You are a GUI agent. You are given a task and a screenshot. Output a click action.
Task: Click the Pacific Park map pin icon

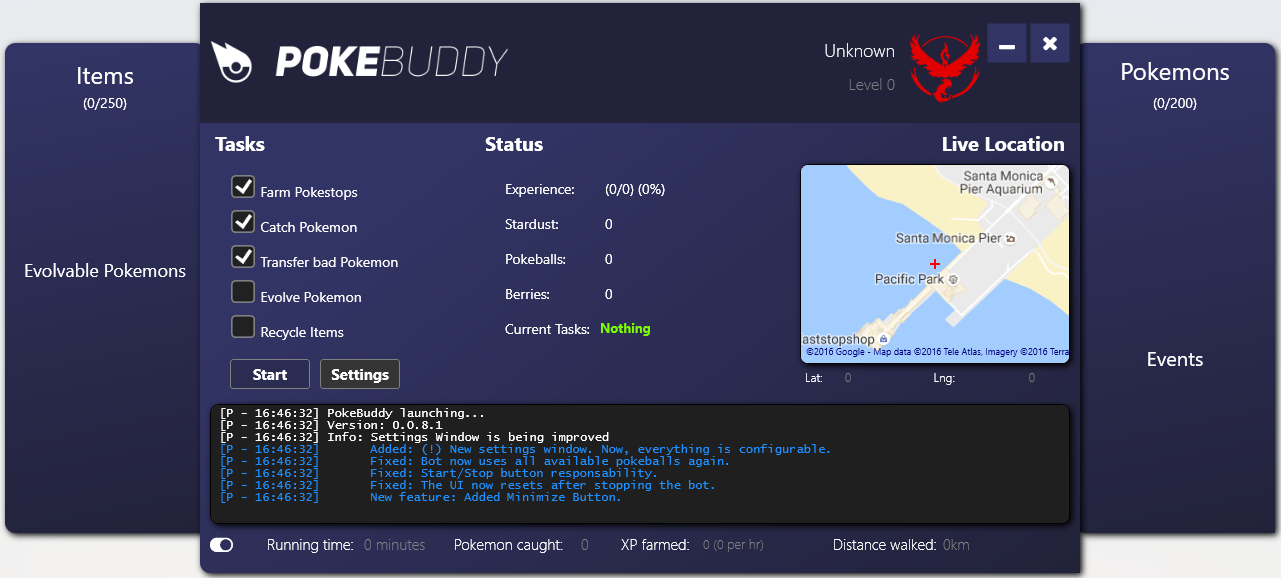pos(954,279)
